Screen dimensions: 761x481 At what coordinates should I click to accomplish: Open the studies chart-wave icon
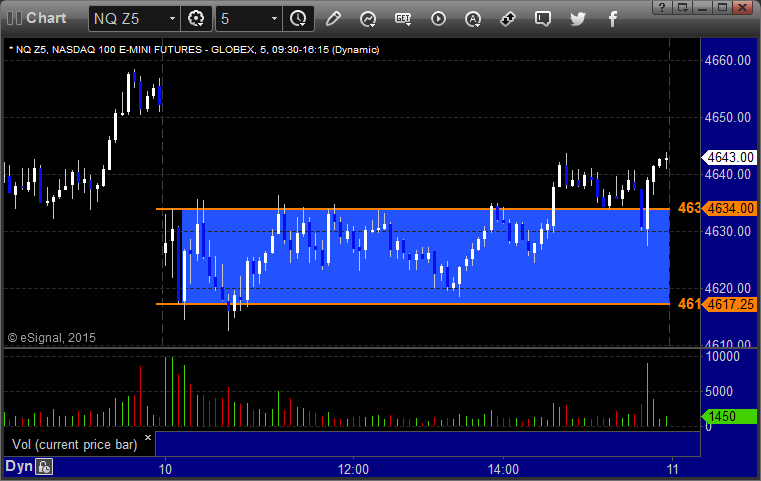[368, 19]
